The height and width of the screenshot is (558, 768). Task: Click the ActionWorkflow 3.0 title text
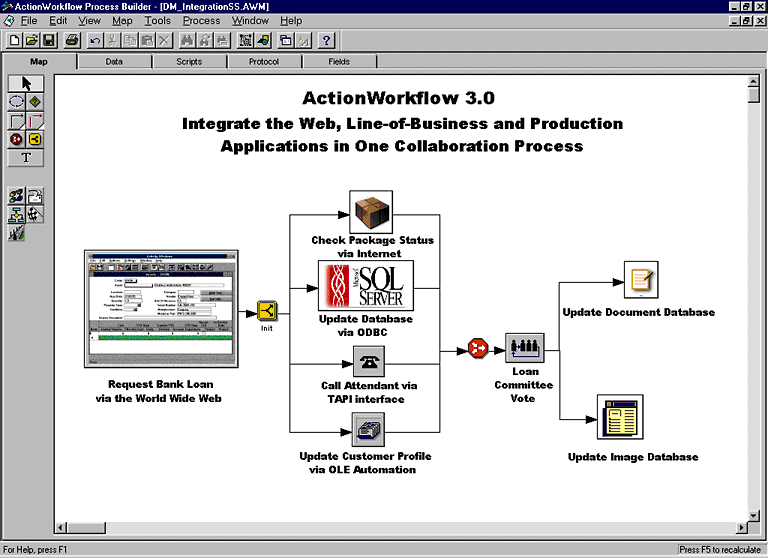[x=398, y=98]
